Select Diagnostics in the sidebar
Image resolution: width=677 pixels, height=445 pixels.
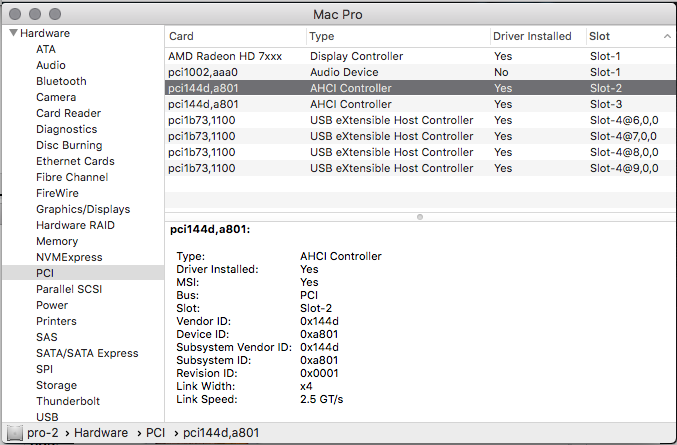(x=66, y=129)
